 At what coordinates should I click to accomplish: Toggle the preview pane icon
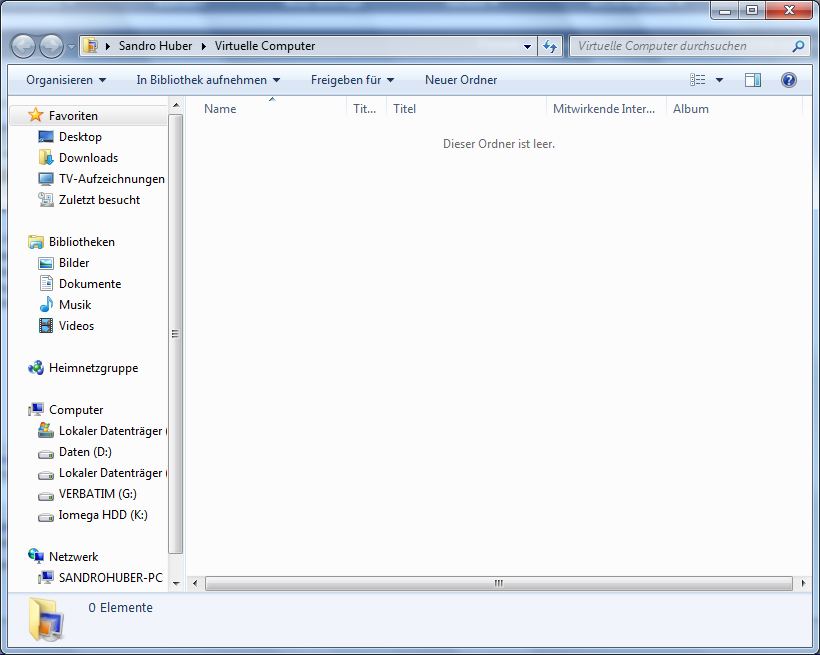[753, 80]
